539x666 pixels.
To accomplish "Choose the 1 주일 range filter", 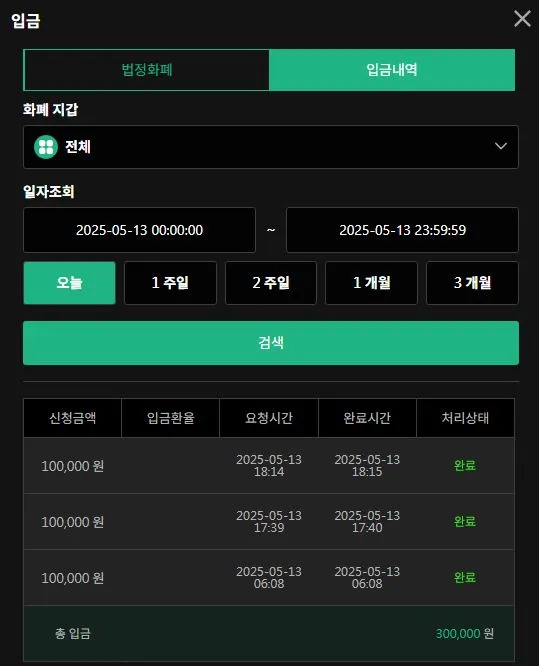I will [x=170, y=283].
